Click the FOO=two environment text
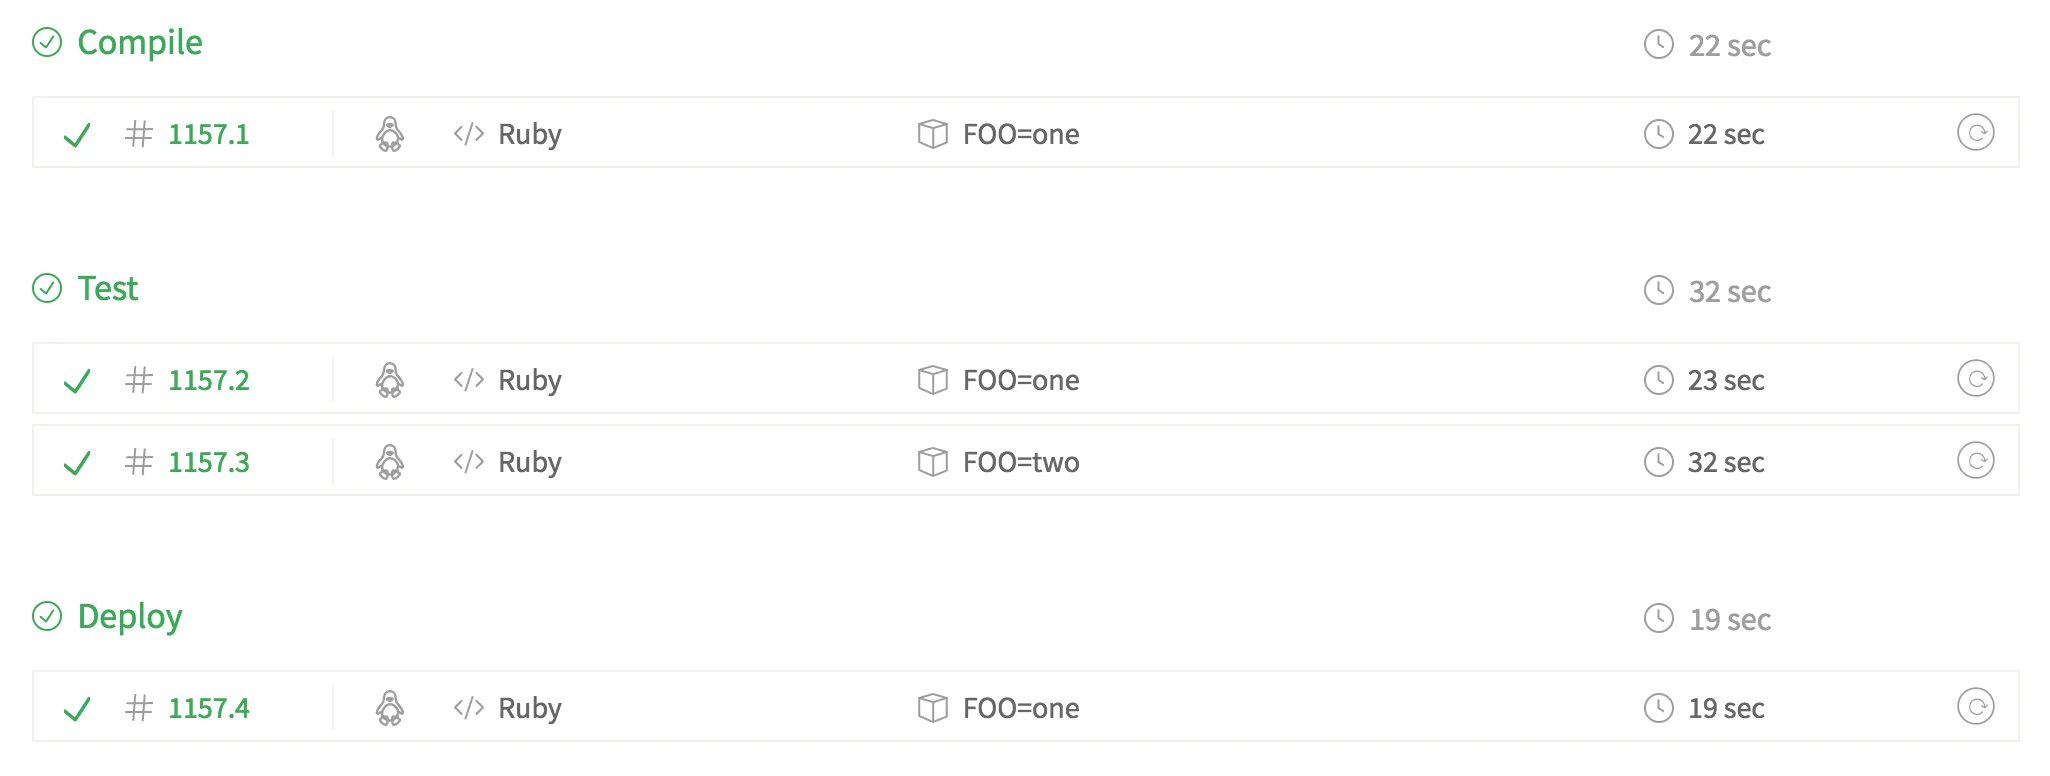Viewport: 2050px width, 776px height. click(1021, 462)
